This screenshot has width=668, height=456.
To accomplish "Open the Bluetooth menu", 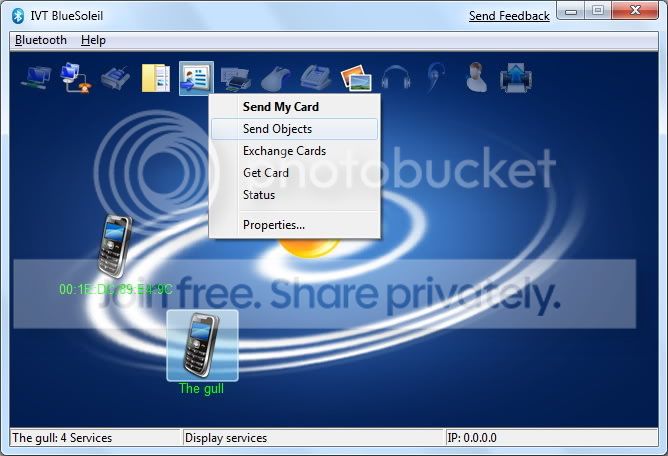I will coord(40,40).
